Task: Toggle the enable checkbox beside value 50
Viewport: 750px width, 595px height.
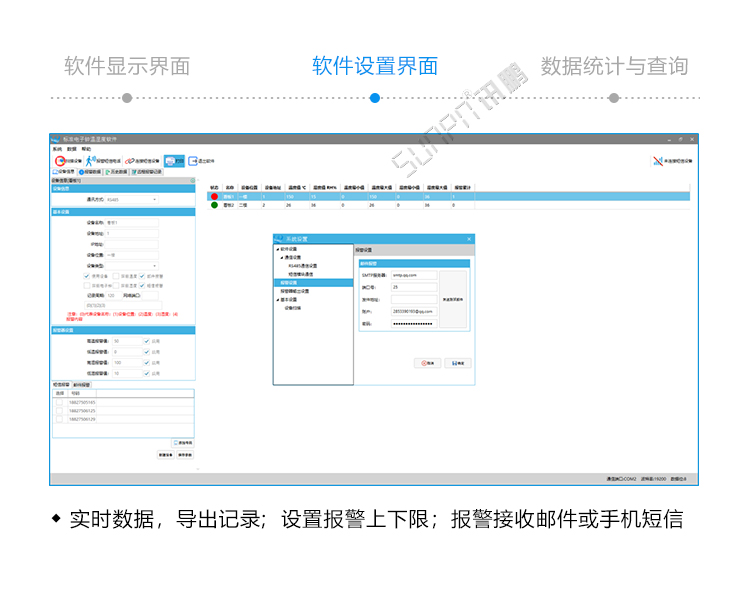Action: [x=146, y=341]
